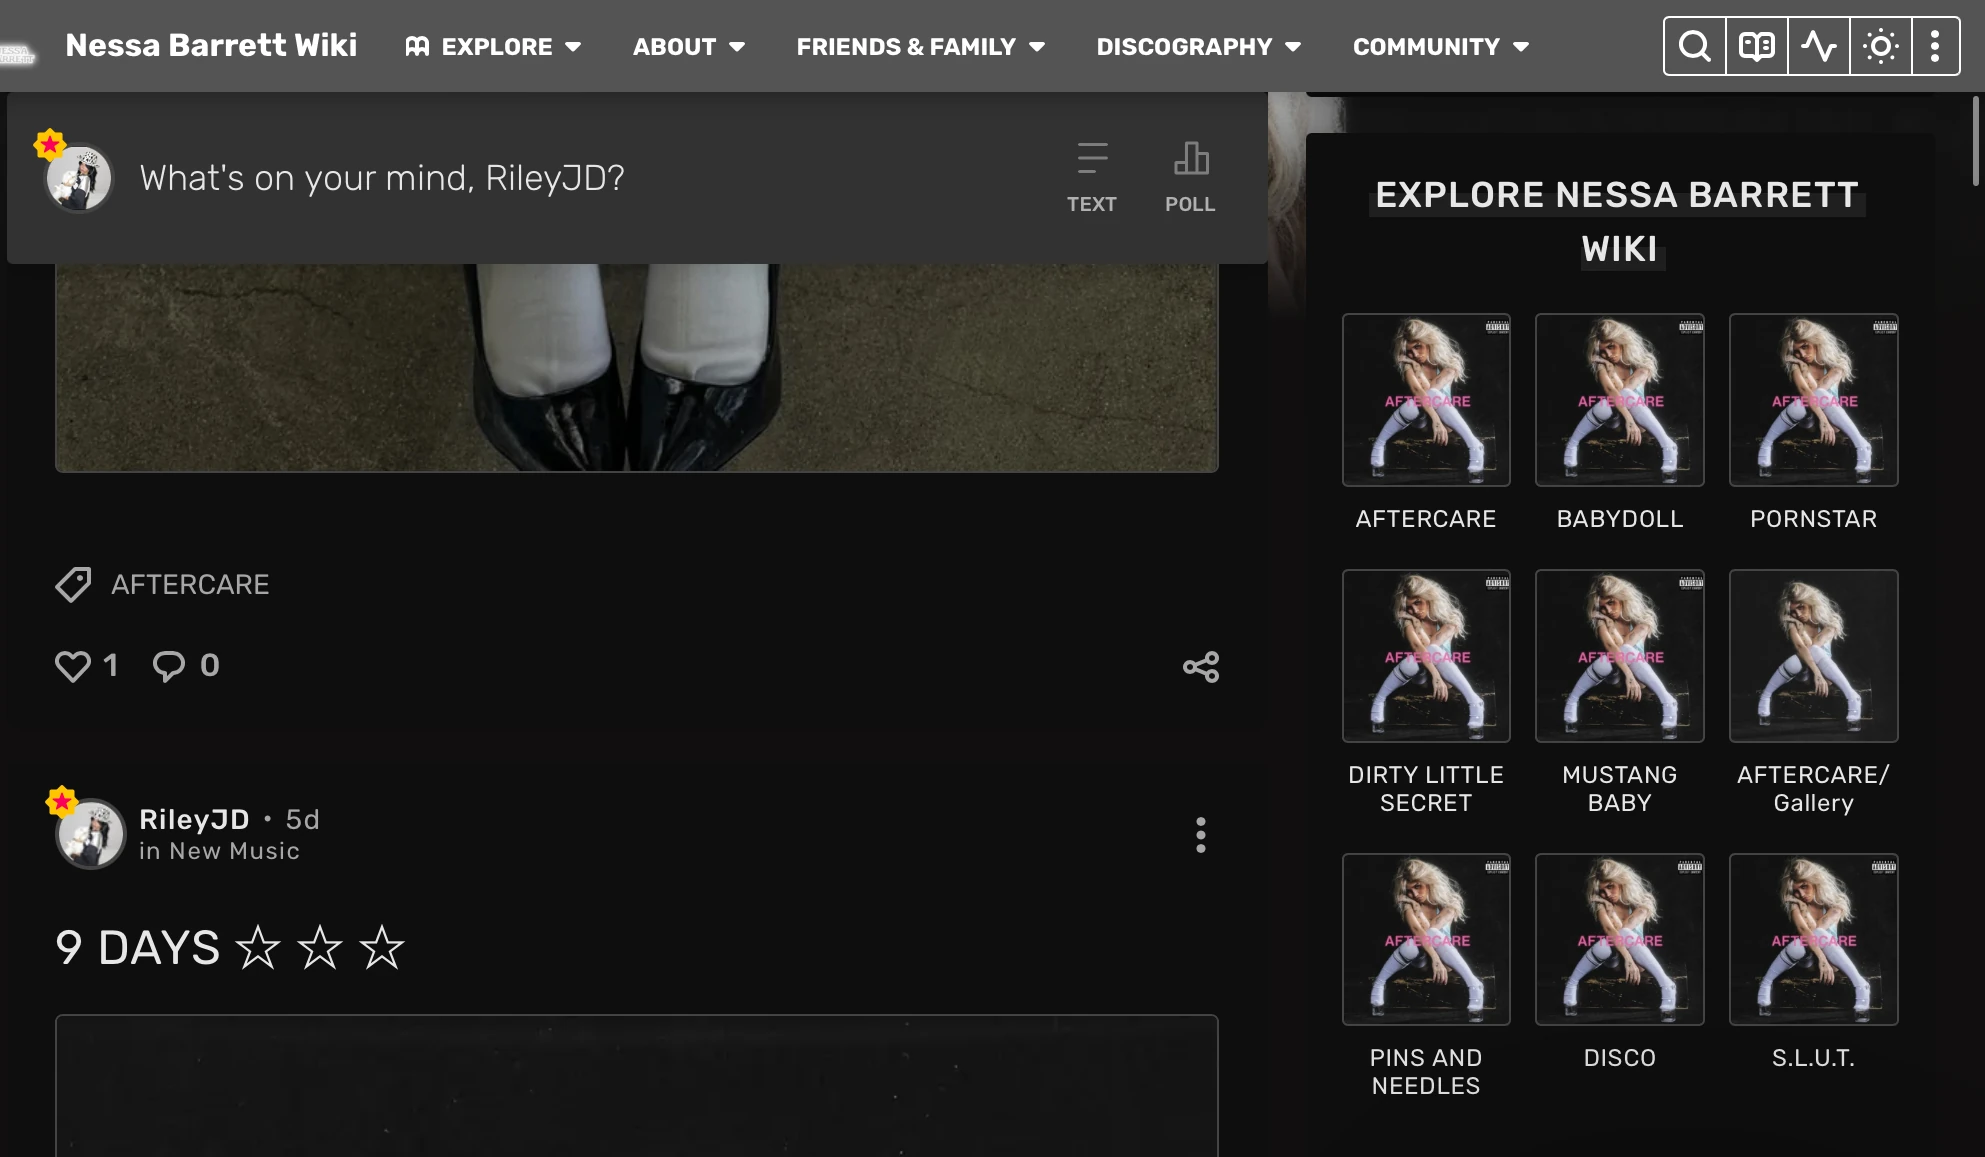Create a new poll post

pyautogui.click(x=1190, y=178)
